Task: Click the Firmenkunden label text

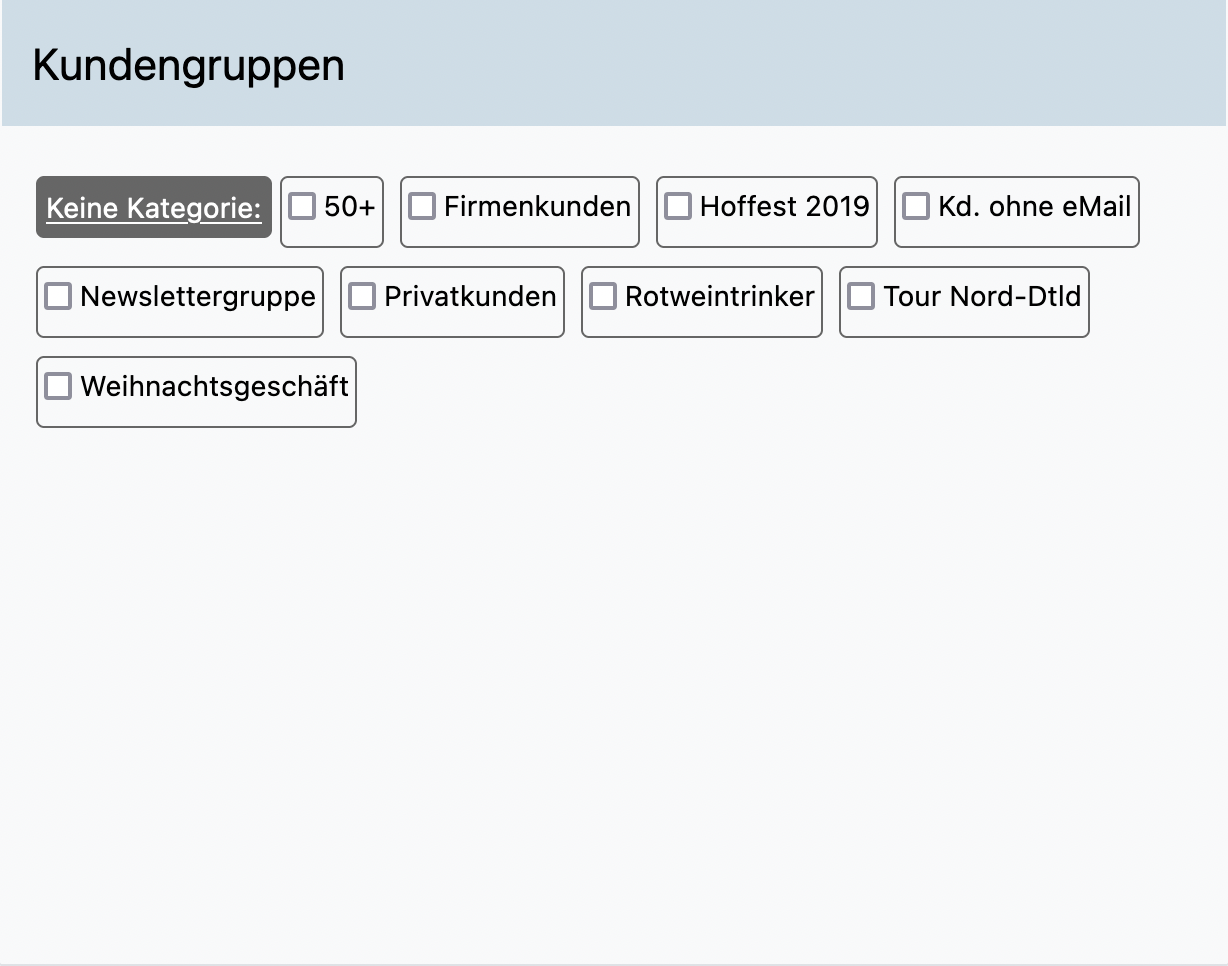Action: [537, 207]
